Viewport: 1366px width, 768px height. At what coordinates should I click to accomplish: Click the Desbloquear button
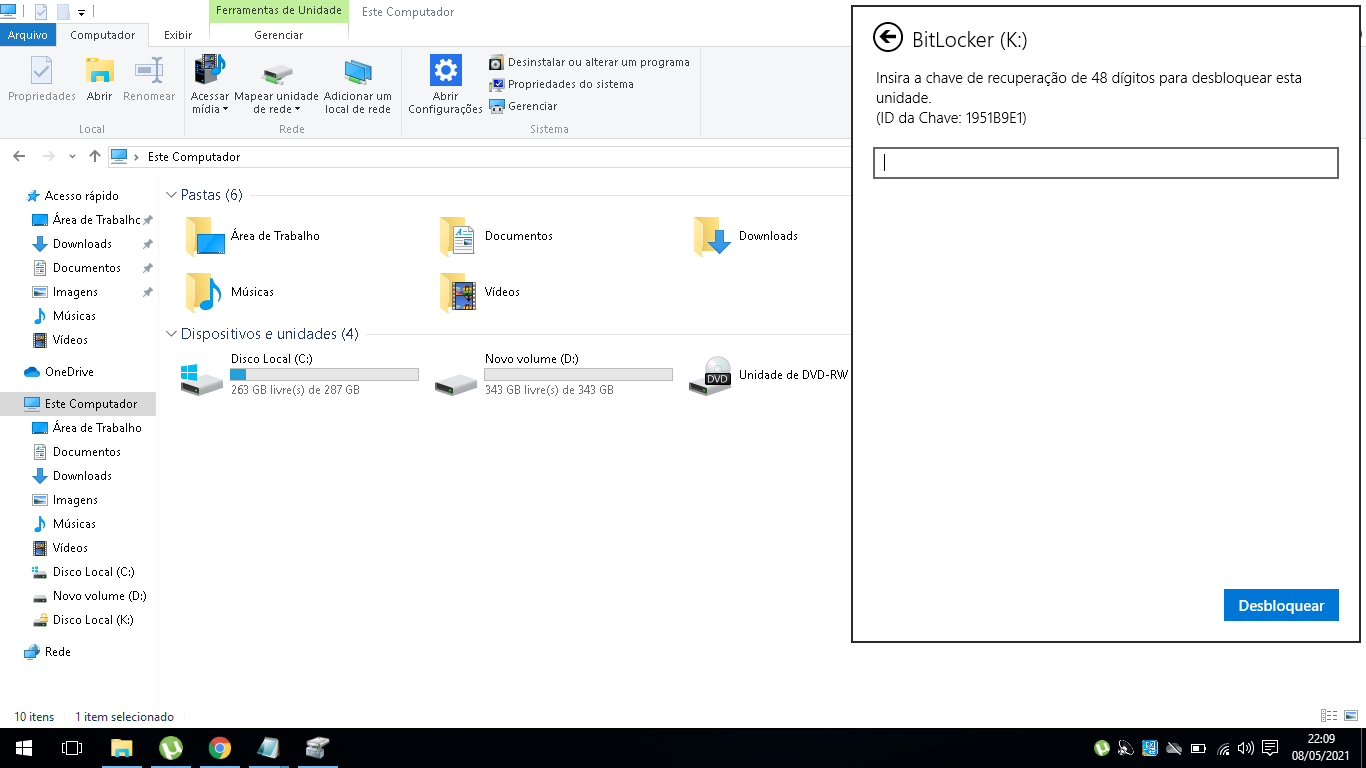1281,605
